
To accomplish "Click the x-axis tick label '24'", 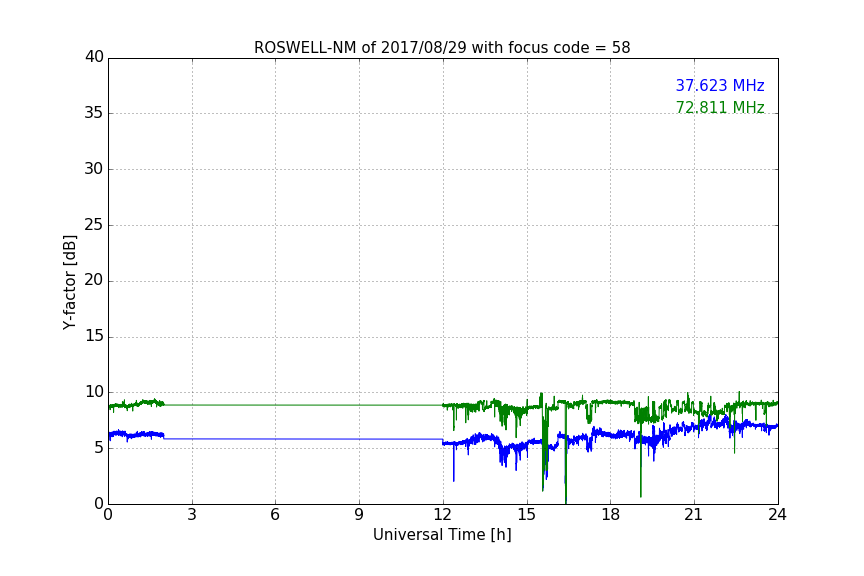I will point(777,515).
